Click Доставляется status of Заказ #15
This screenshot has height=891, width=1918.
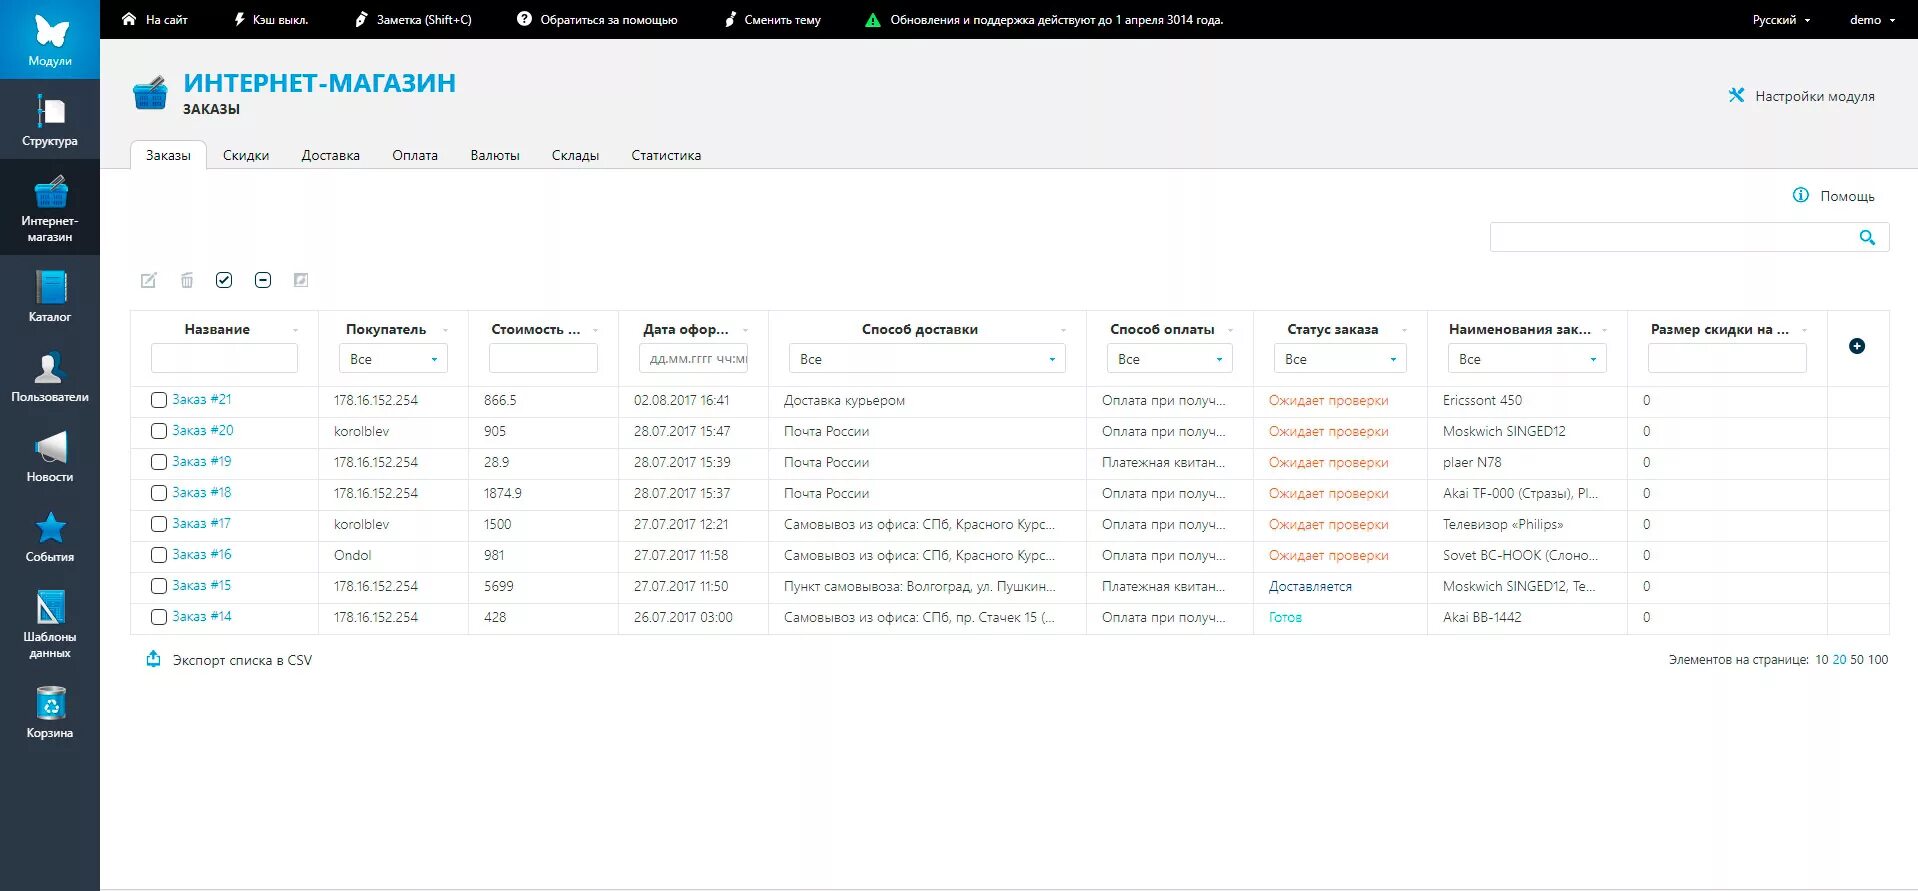(1310, 586)
